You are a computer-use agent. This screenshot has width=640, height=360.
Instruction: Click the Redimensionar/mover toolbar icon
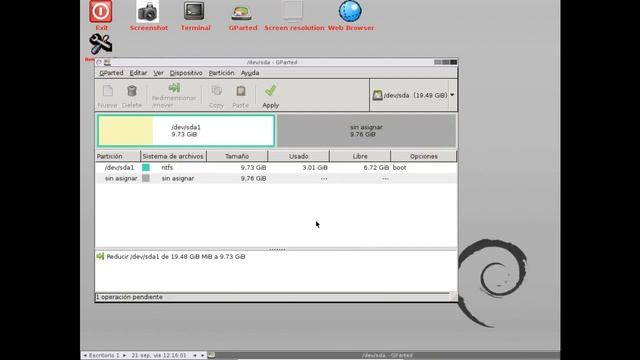pyautogui.click(x=174, y=96)
